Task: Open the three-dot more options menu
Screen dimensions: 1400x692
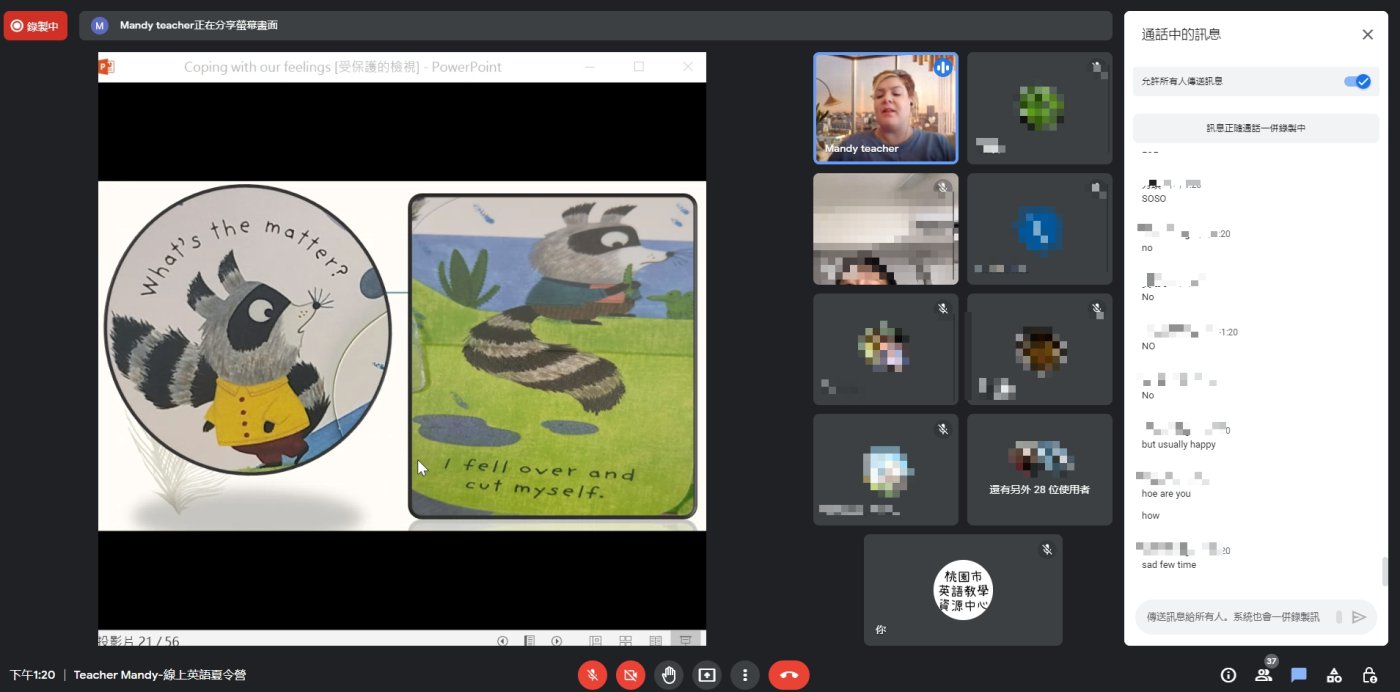Action: point(745,675)
